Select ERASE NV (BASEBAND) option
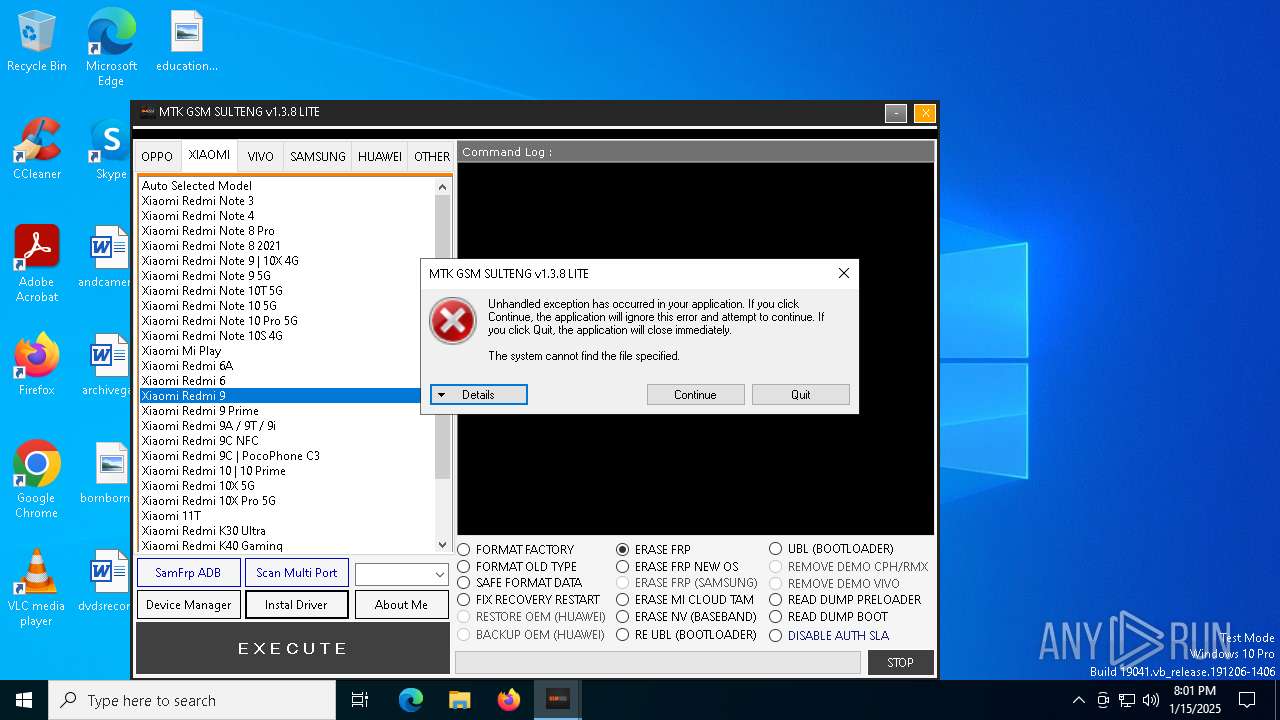The width and height of the screenshot is (1280, 720). 687,617
